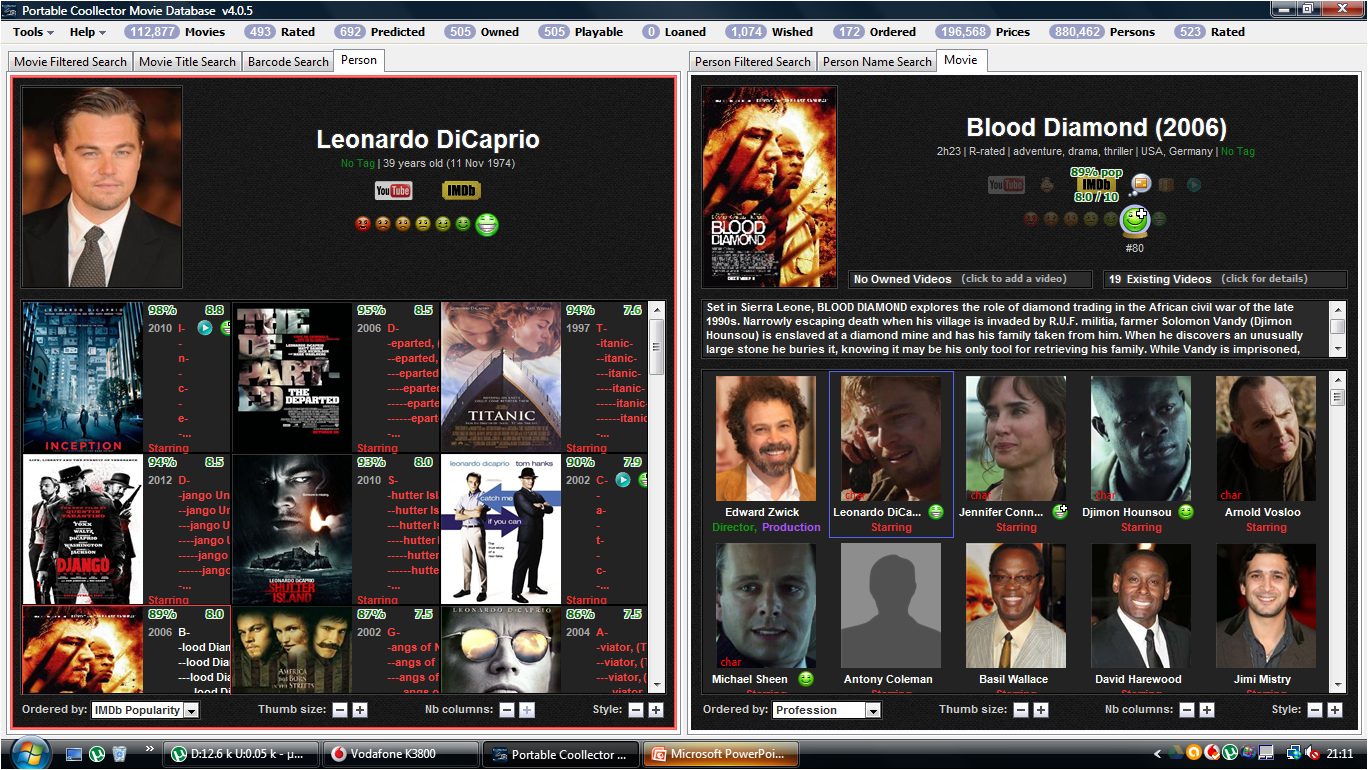This screenshot has height=770, width=1368.
Task: Select the Person tab
Action: [359, 60]
